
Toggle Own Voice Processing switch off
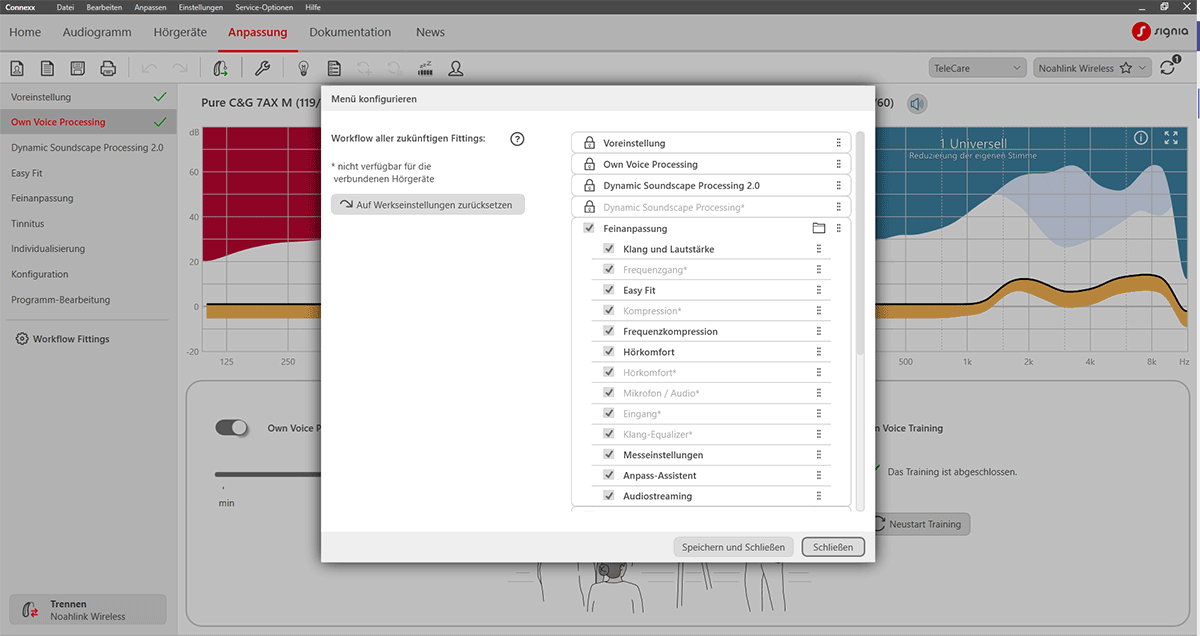click(x=231, y=427)
